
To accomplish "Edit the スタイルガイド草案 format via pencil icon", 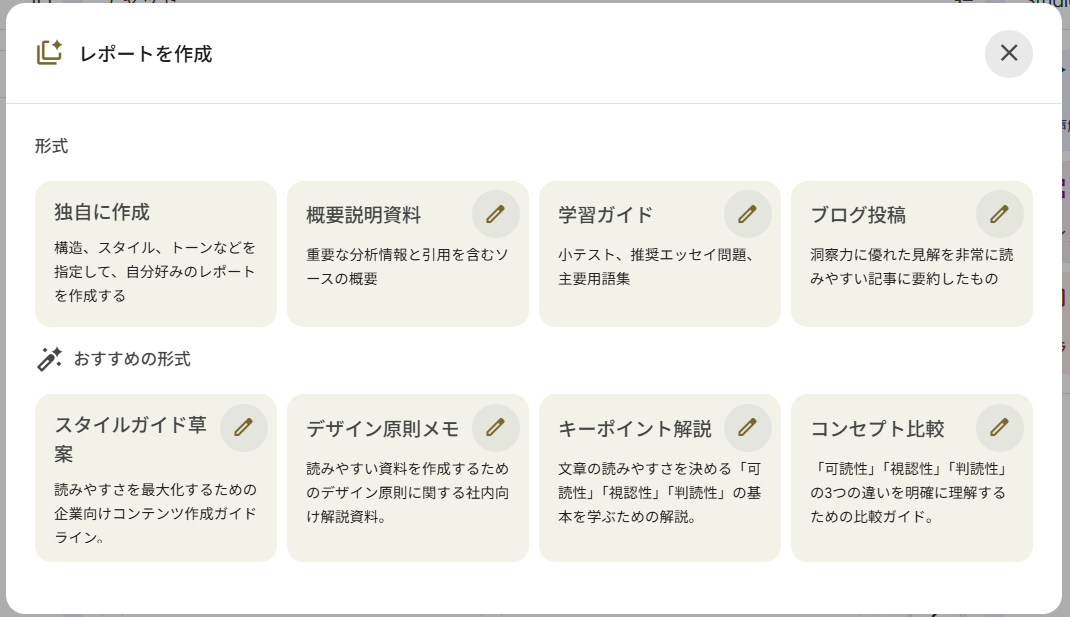I will (x=244, y=428).
